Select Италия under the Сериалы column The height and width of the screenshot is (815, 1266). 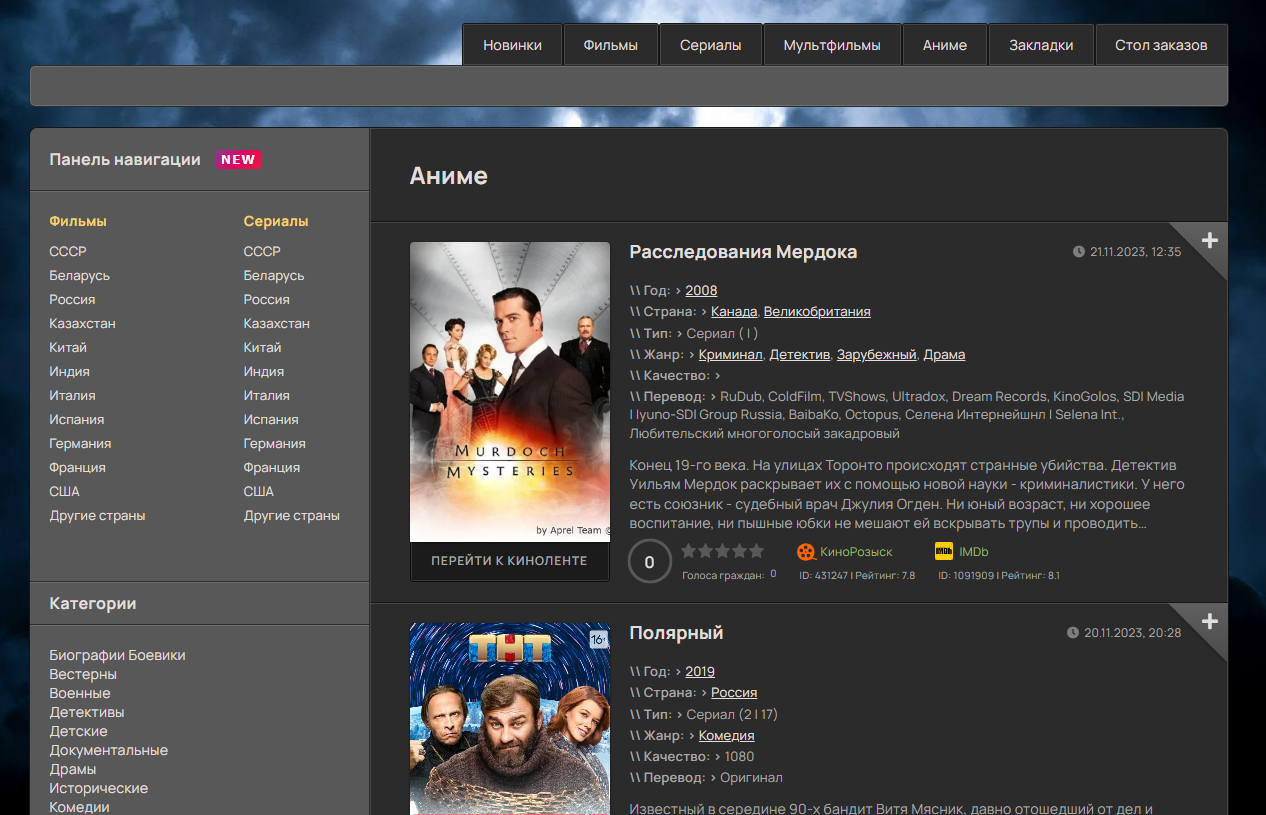[267, 395]
